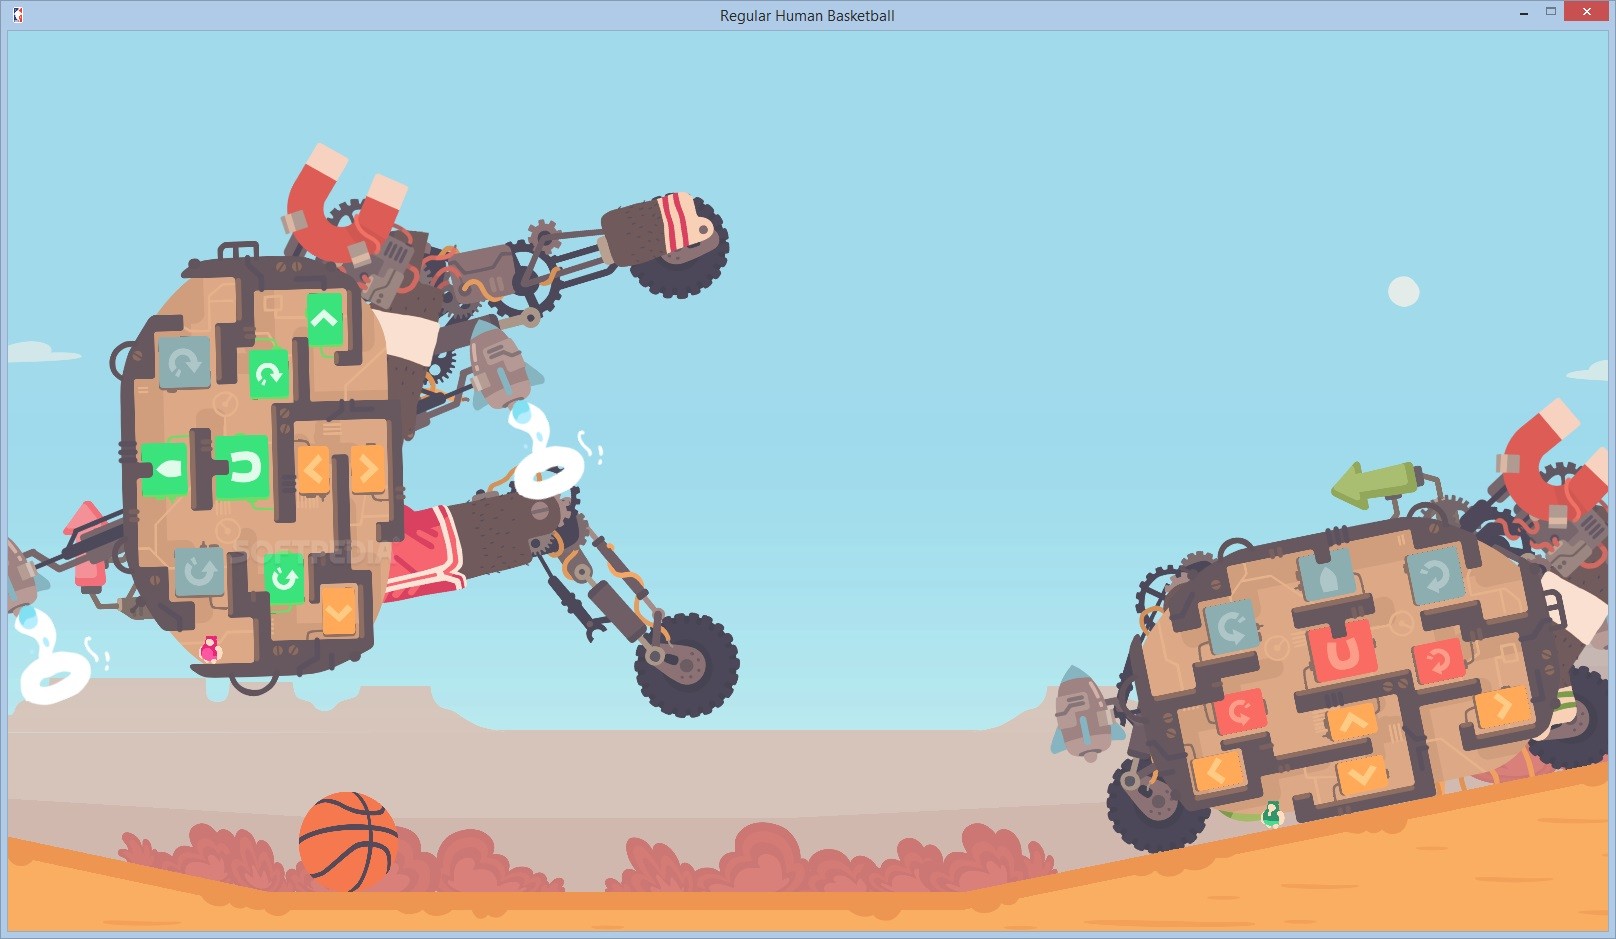
Task: Select the green pilot character under the right robot
Action: click(x=1272, y=814)
